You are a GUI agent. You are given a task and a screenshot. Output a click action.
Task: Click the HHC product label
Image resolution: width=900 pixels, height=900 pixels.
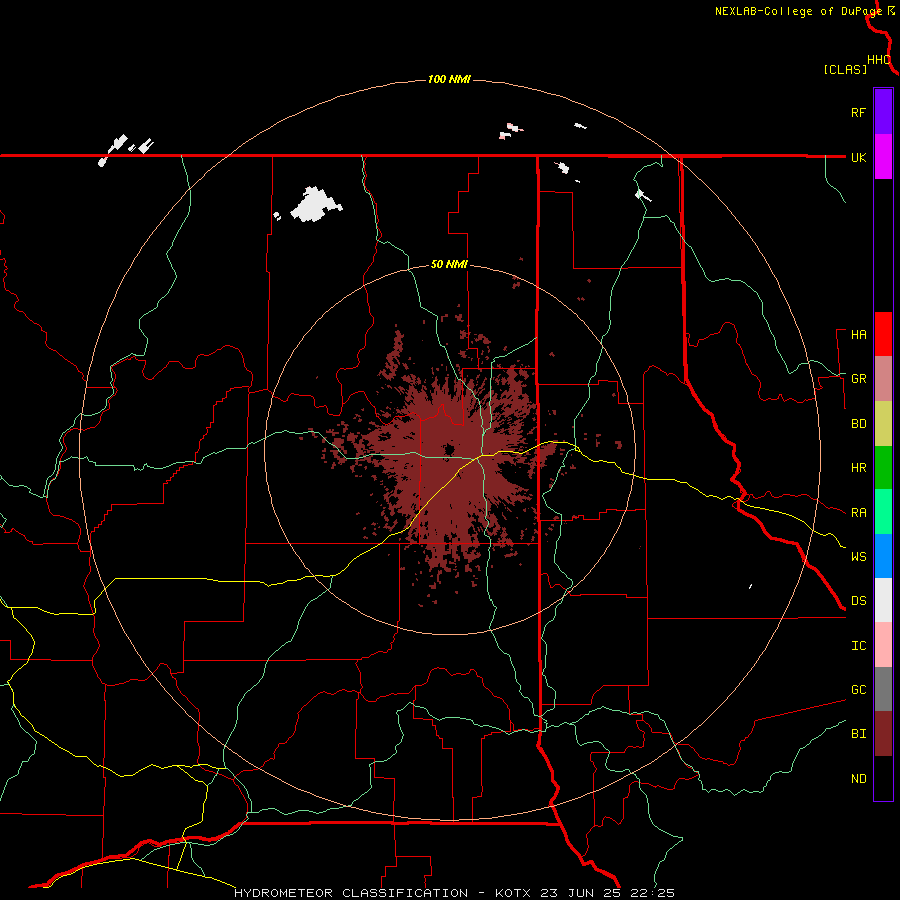[878, 60]
